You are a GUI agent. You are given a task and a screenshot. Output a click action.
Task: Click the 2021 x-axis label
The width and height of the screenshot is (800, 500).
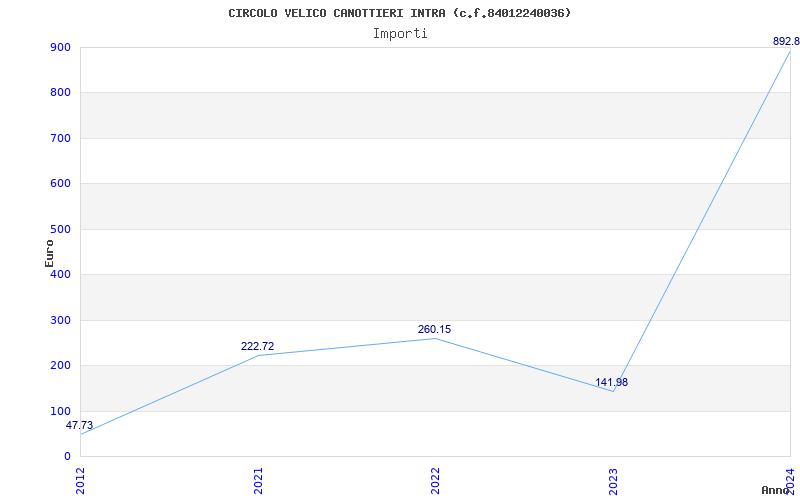(258, 481)
